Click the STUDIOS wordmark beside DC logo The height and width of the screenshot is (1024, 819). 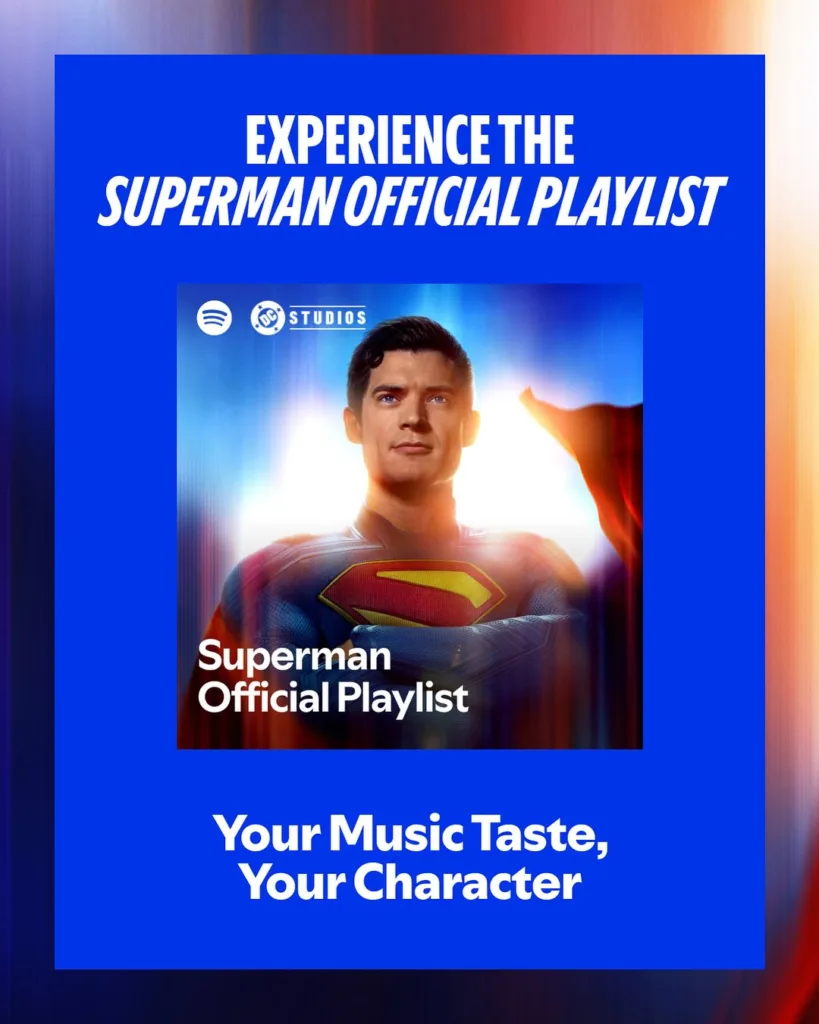click(327, 318)
